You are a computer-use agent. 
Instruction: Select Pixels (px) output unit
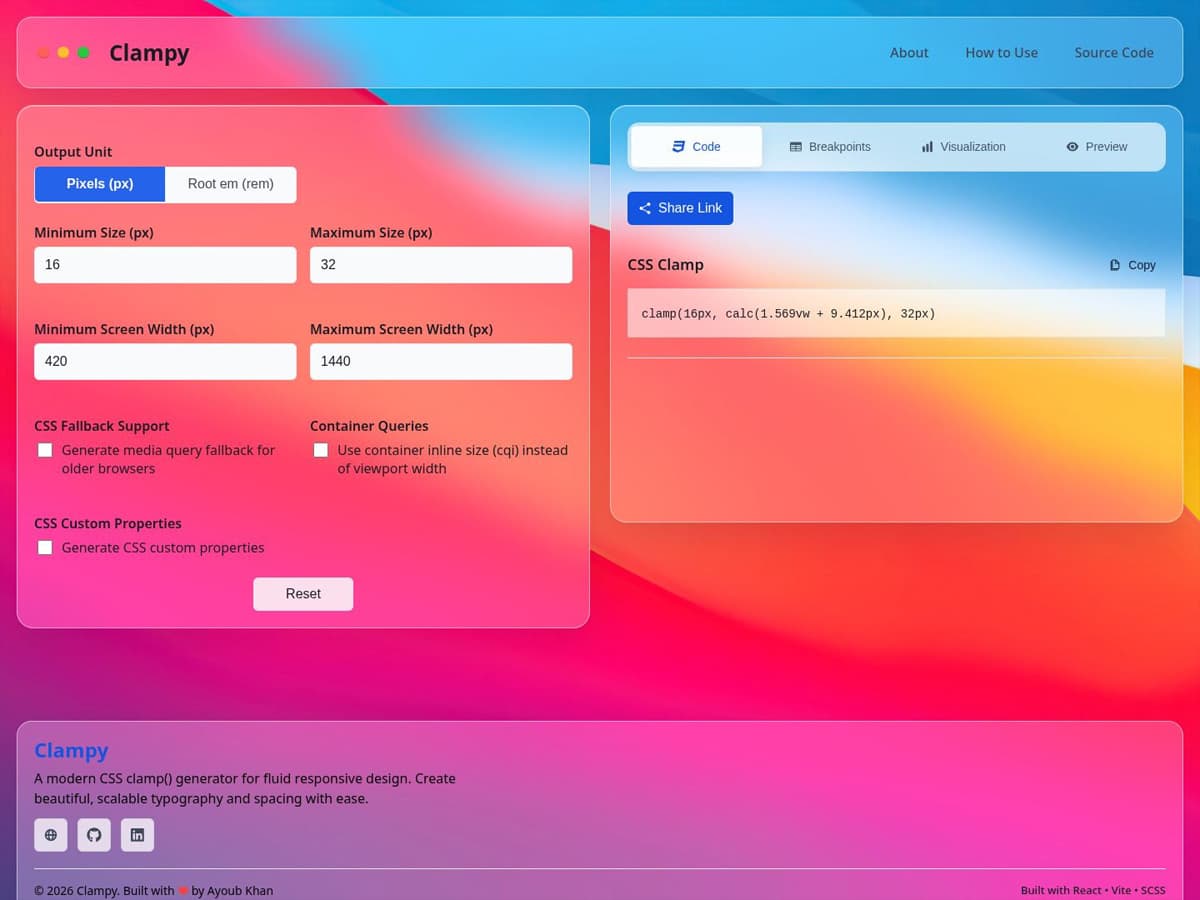100,184
